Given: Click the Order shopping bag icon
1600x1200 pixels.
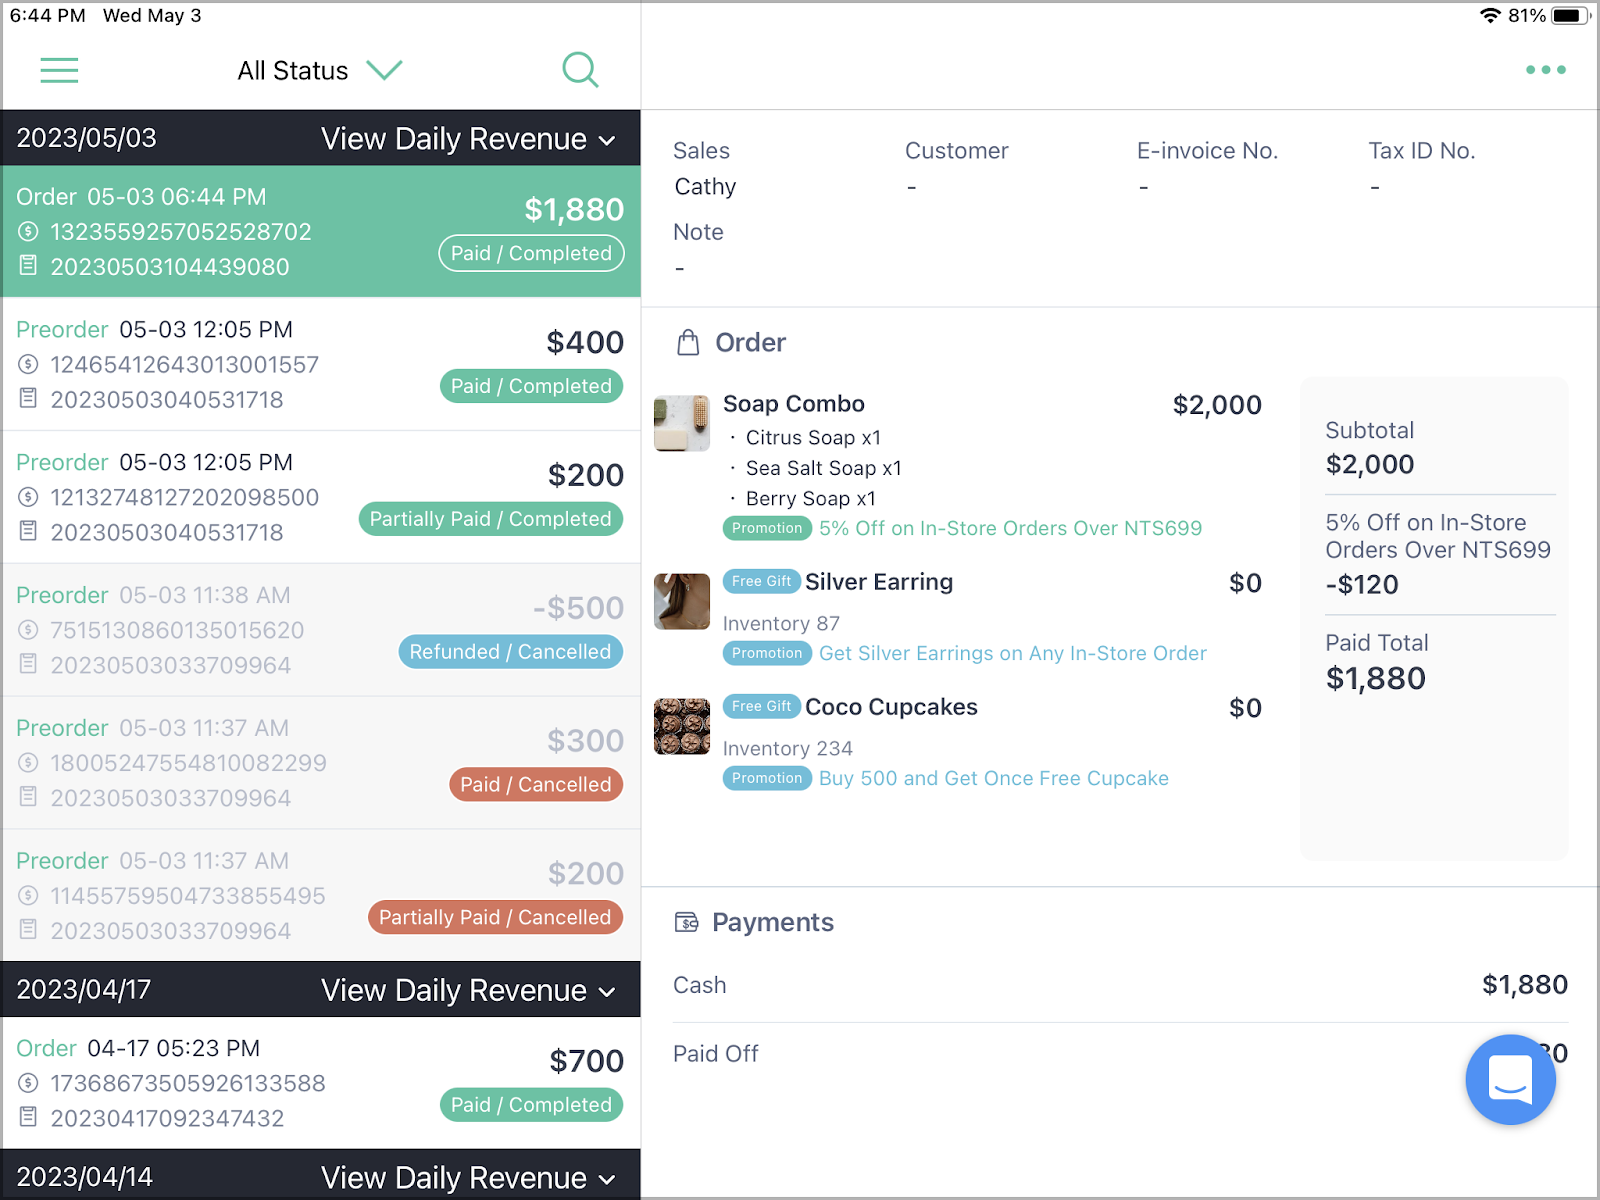Looking at the screenshot, I should click(x=688, y=343).
